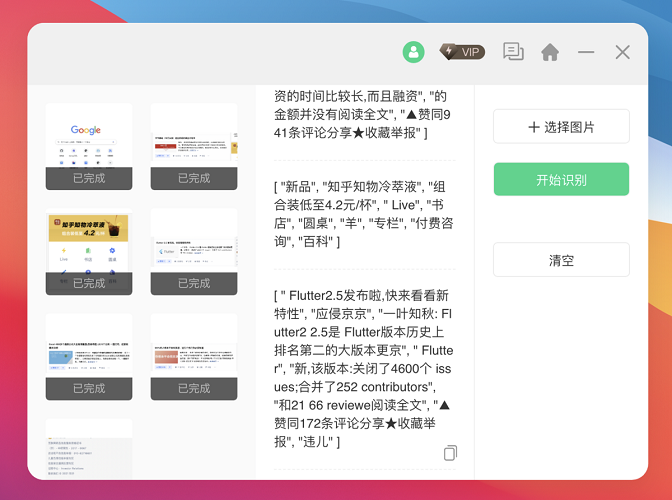672x500 pixels.
Task: Click the Flutter2.5发布啦 result text block
Action: 364,368
